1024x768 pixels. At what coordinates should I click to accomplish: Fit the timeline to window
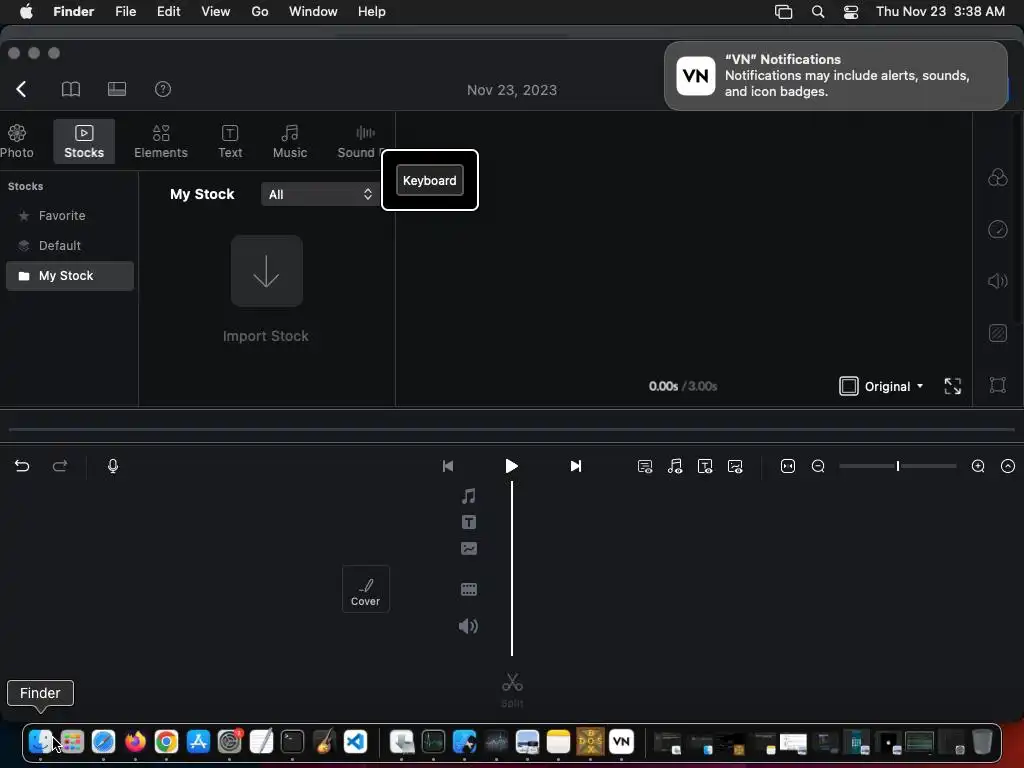(x=788, y=466)
